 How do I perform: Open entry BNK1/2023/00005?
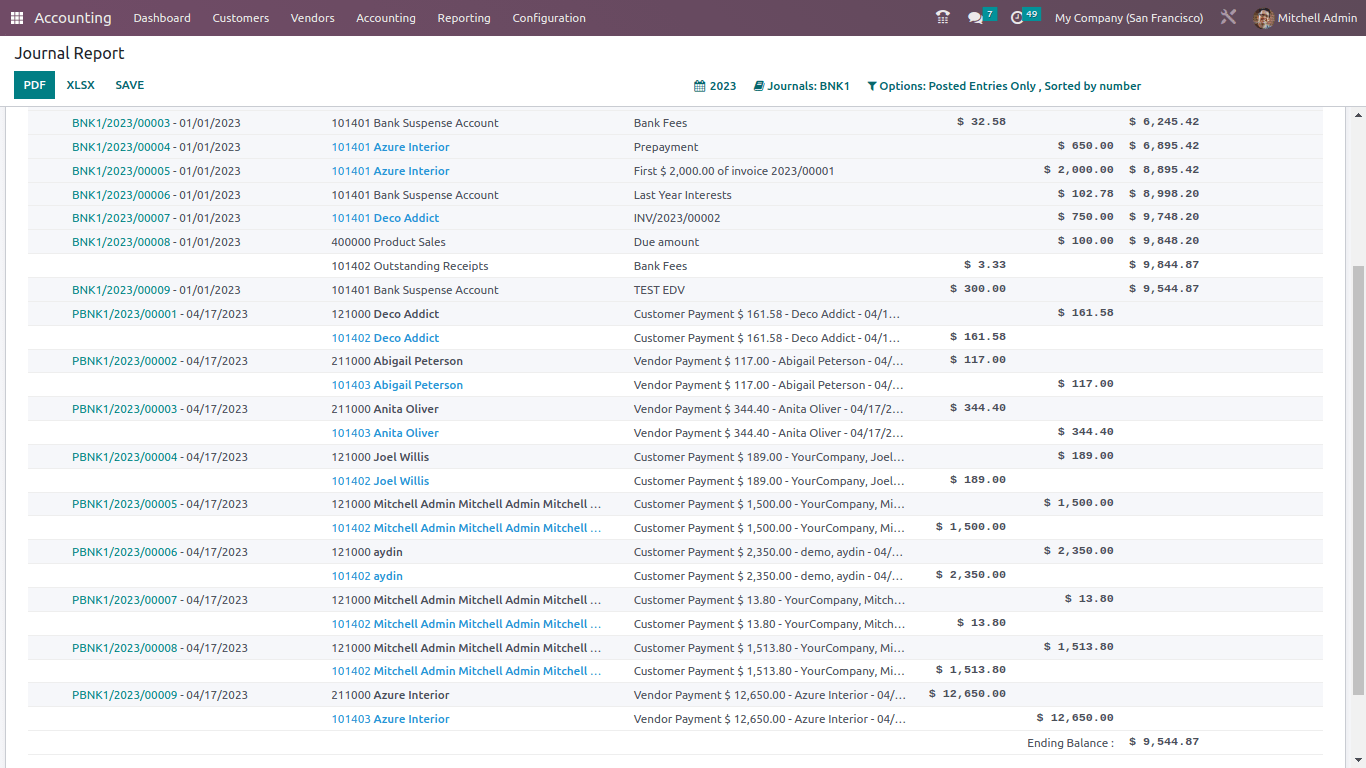coord(121,171)
